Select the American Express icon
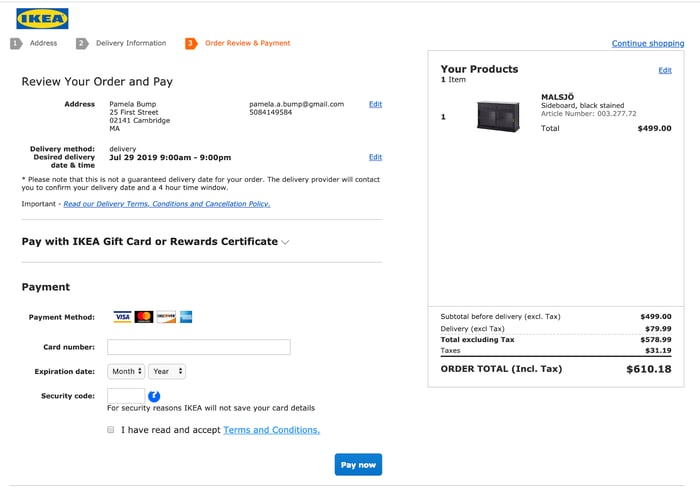The width and height of the screenshot is (700, 492). click(x=186, y=317)
